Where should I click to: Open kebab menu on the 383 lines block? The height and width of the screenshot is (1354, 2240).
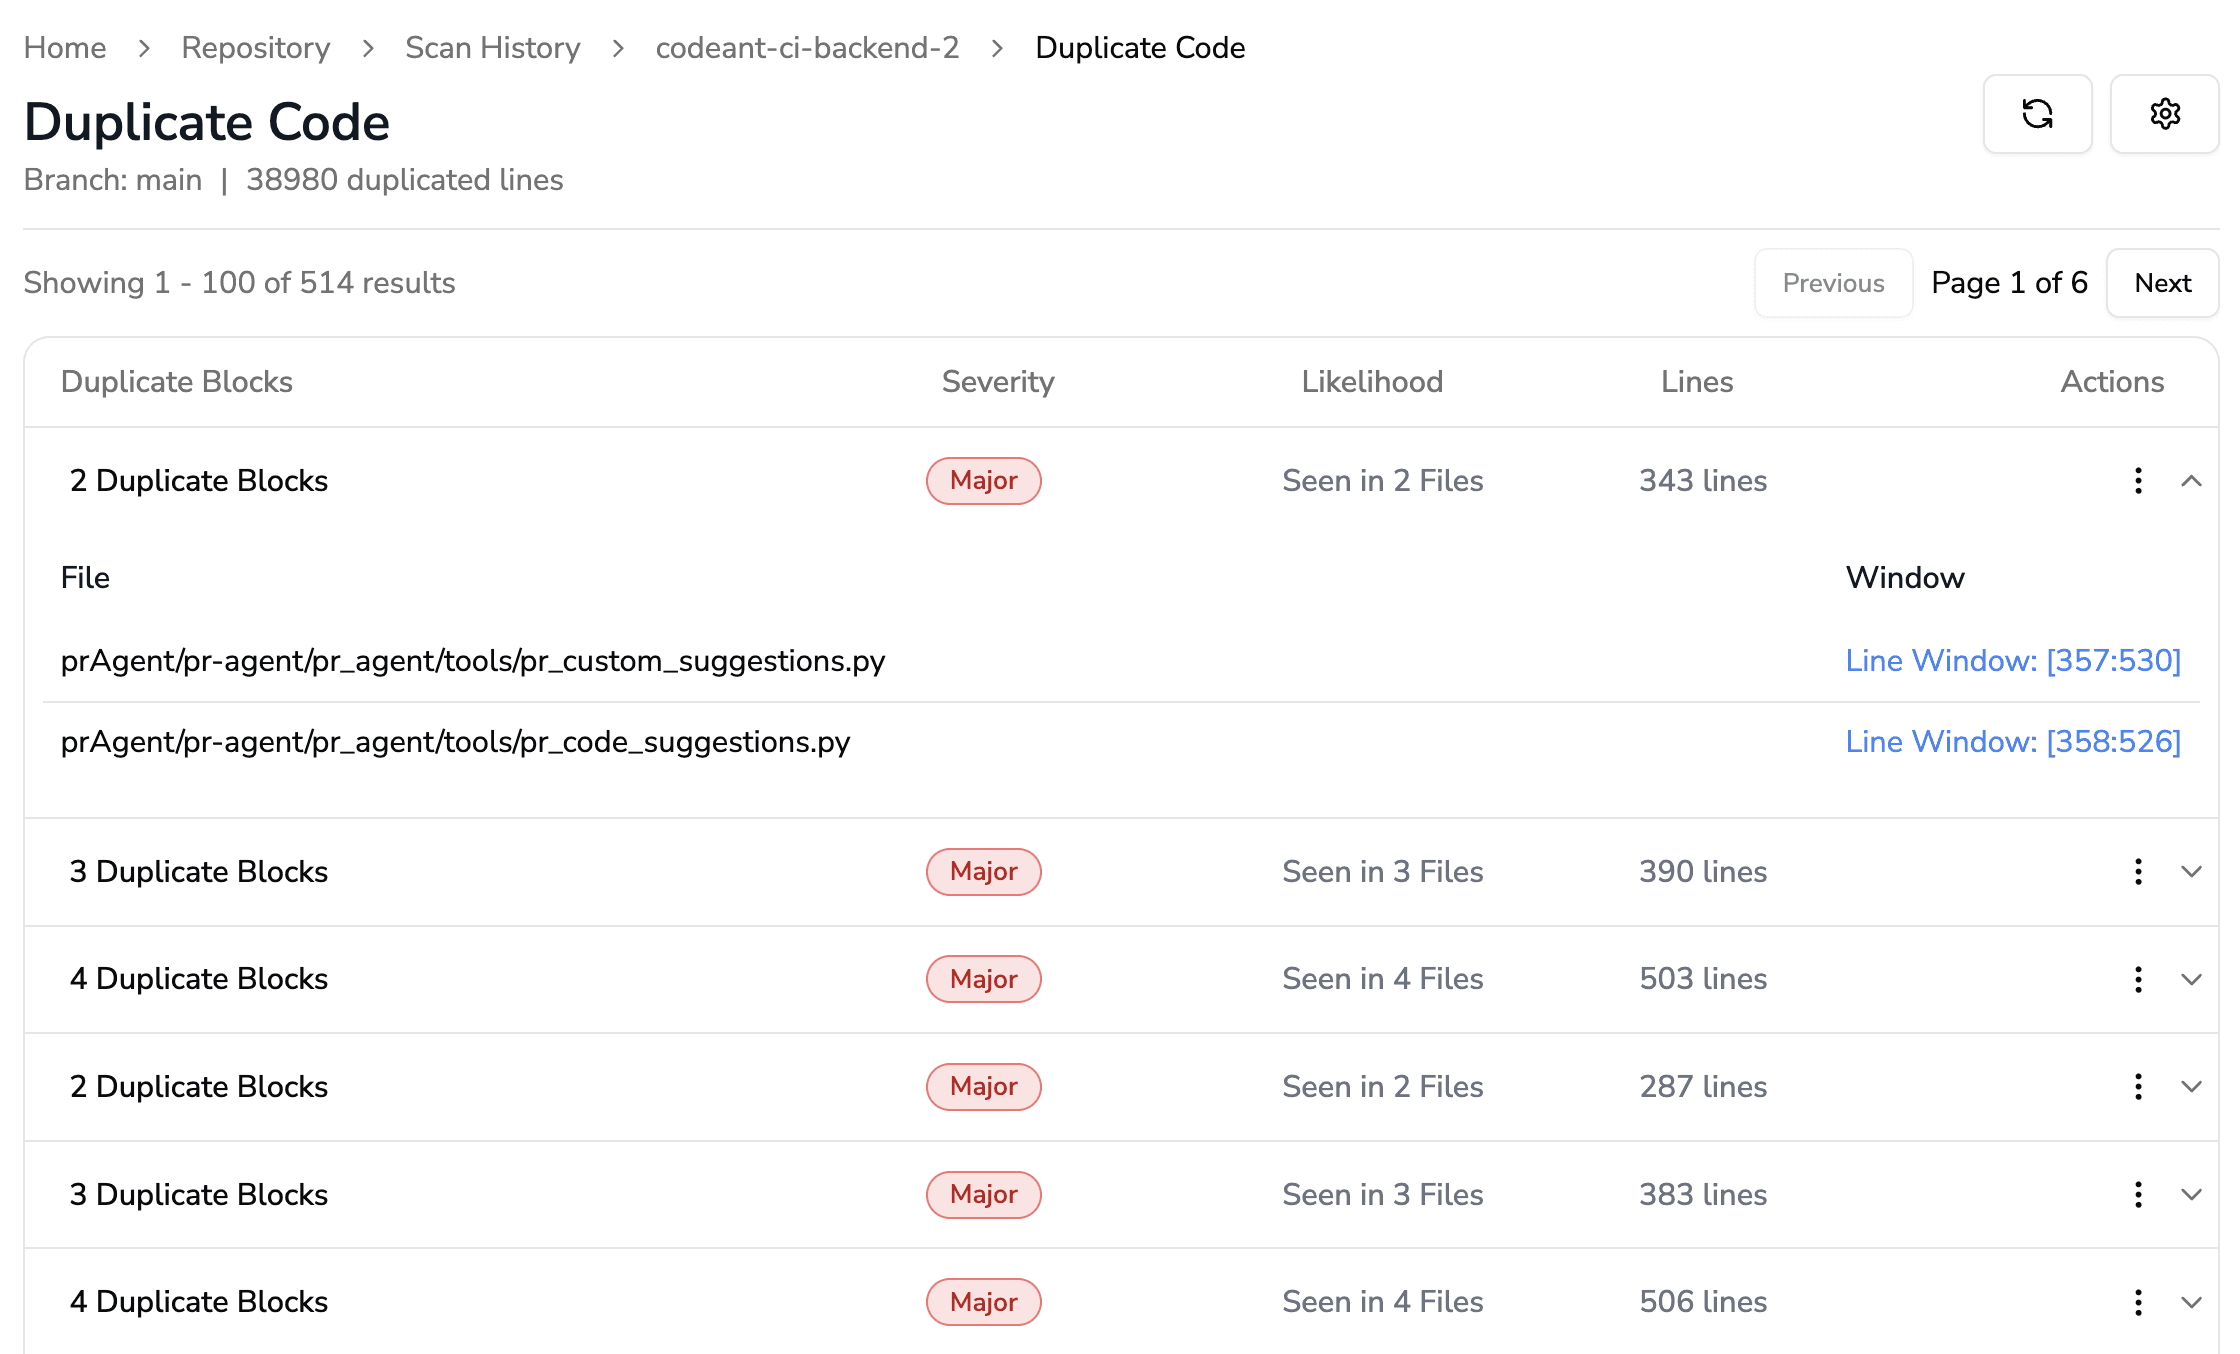tap(2138, 1194)
